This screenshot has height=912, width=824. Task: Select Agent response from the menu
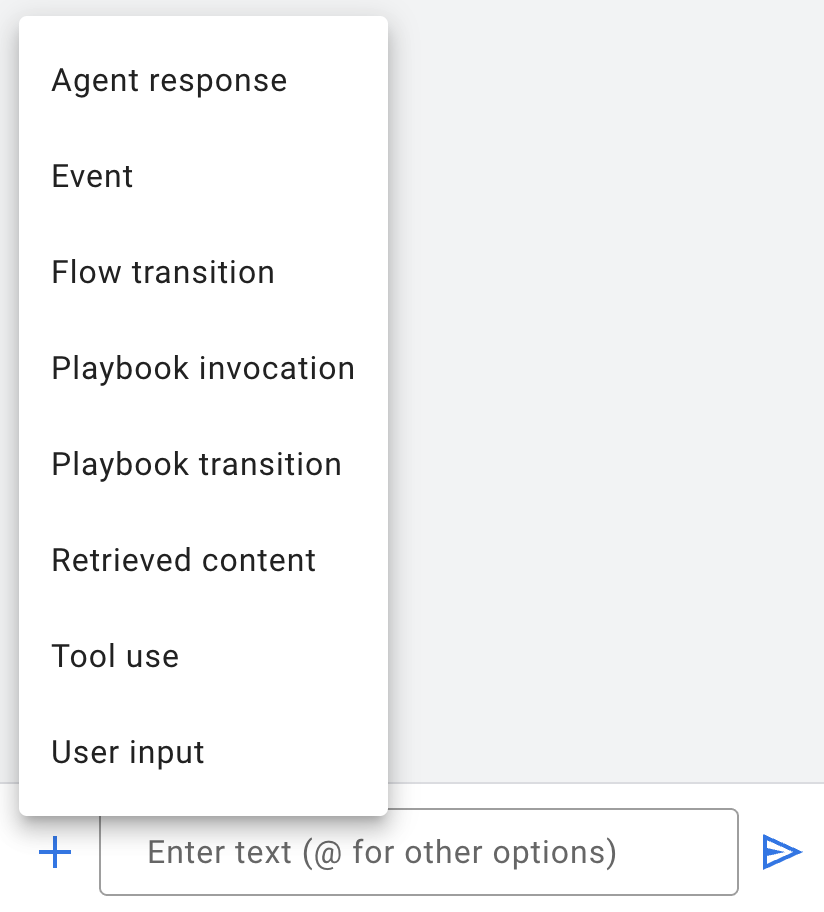[x=169, y=81]
